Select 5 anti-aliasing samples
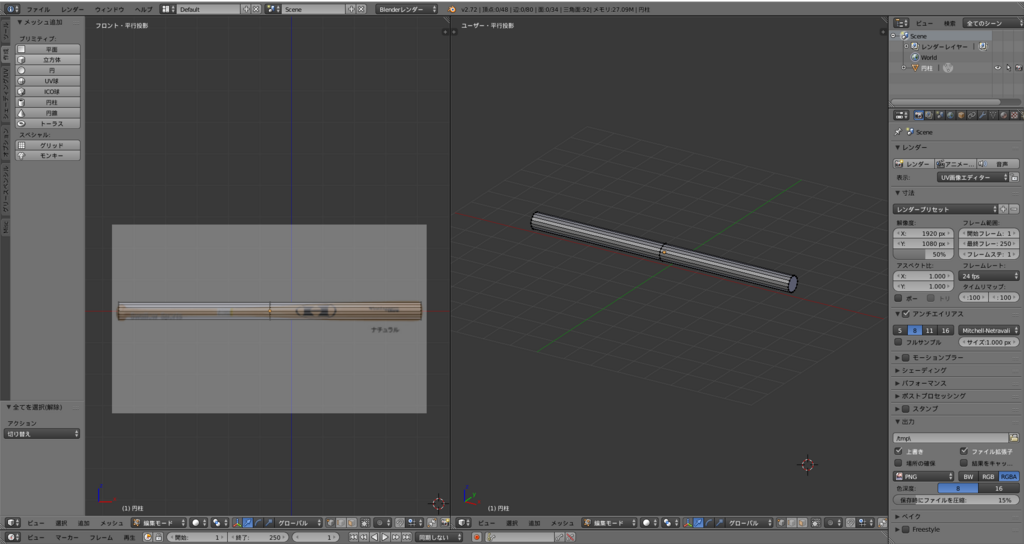The height and width of the screenshot is (544, 1024). coord(900,330)
